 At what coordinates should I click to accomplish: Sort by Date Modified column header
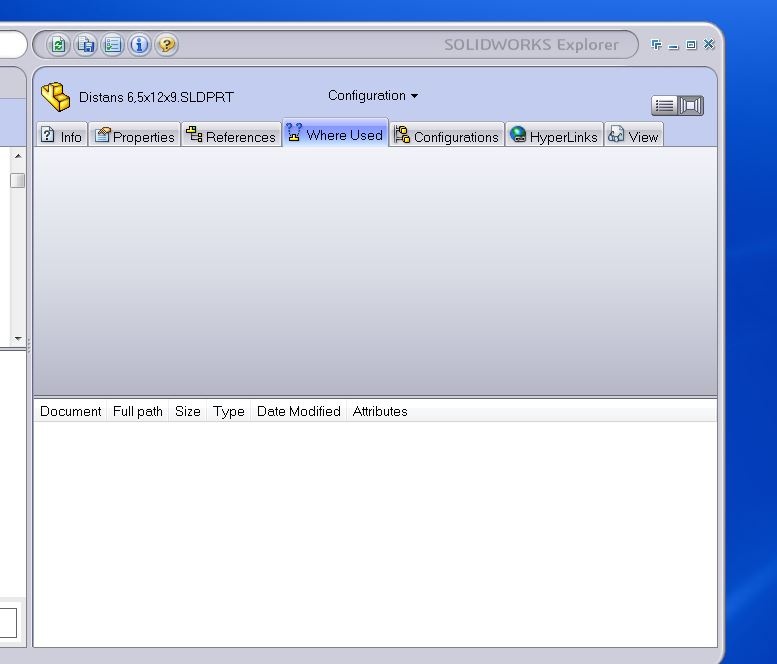pos(298,411)
